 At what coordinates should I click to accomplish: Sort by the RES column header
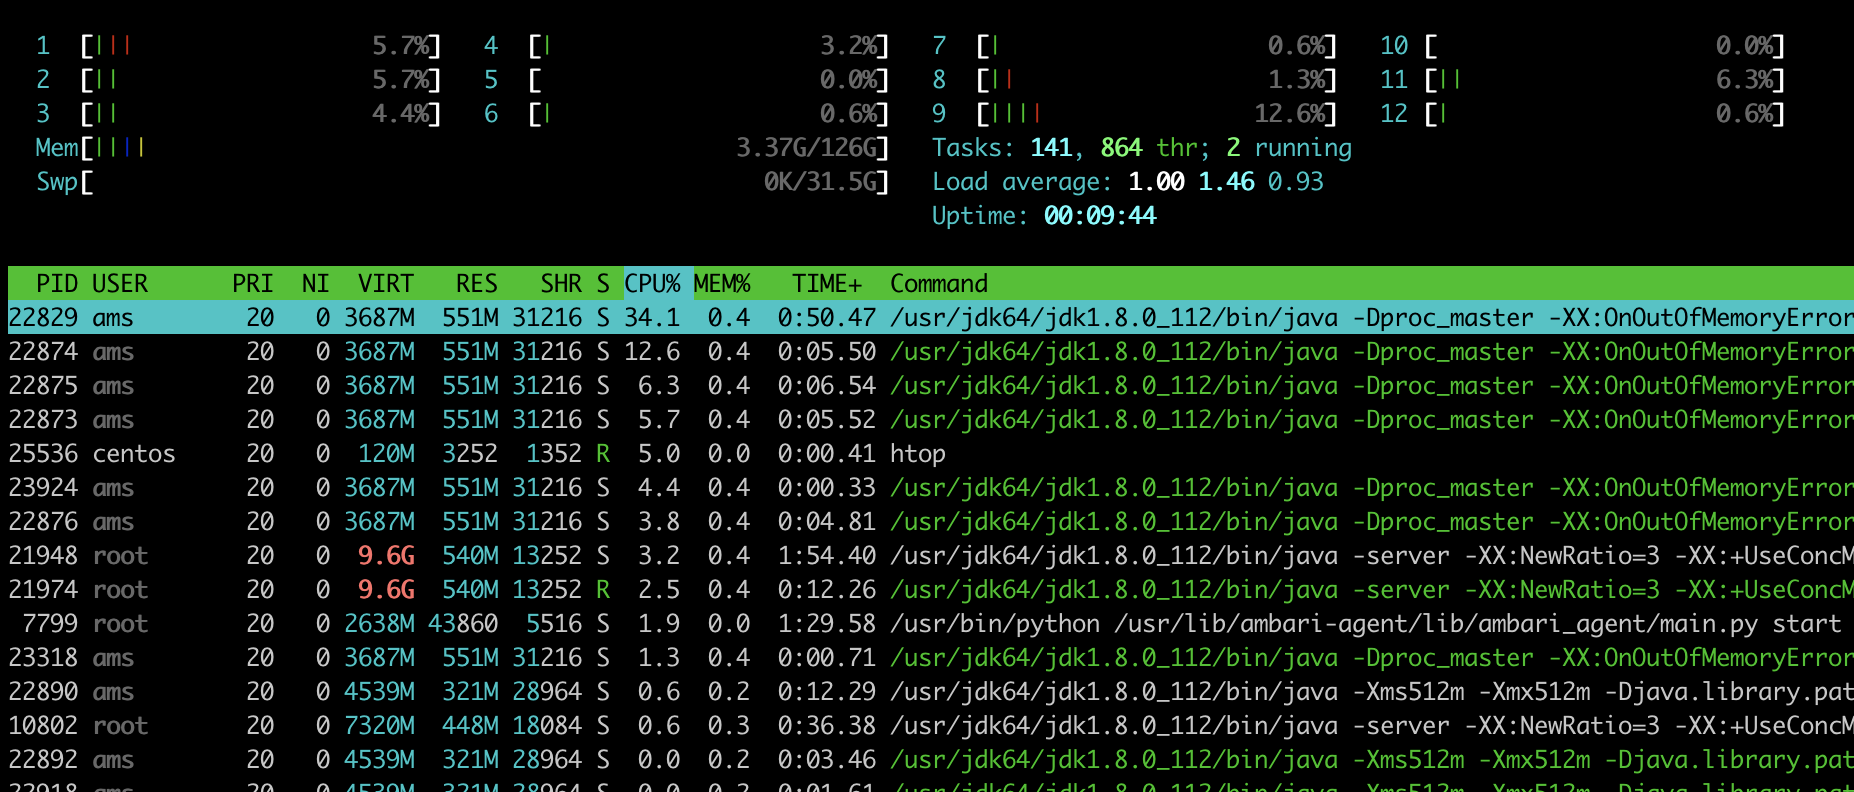point(477,284)
